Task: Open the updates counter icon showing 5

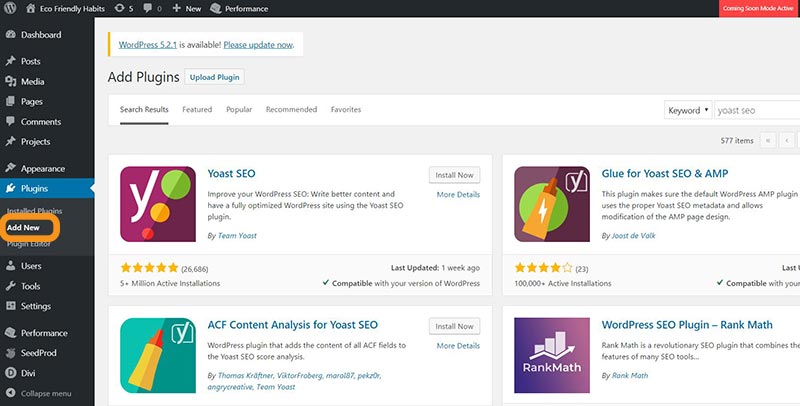Action: [124, 8]
